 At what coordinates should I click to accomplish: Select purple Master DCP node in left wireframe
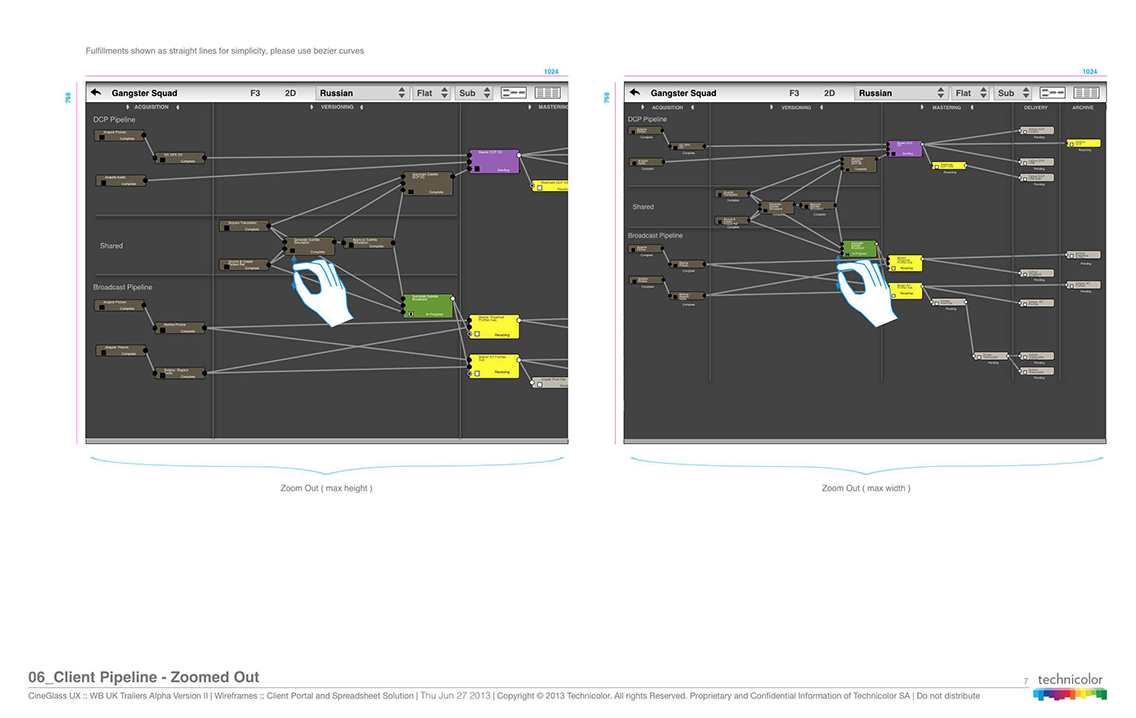pyautogui.click(x=494, y=162)
